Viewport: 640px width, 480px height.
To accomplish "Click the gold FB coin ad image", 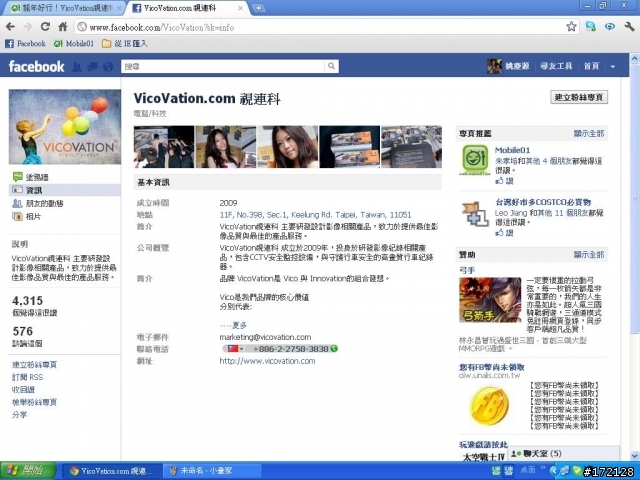I will tap(490, 406).
